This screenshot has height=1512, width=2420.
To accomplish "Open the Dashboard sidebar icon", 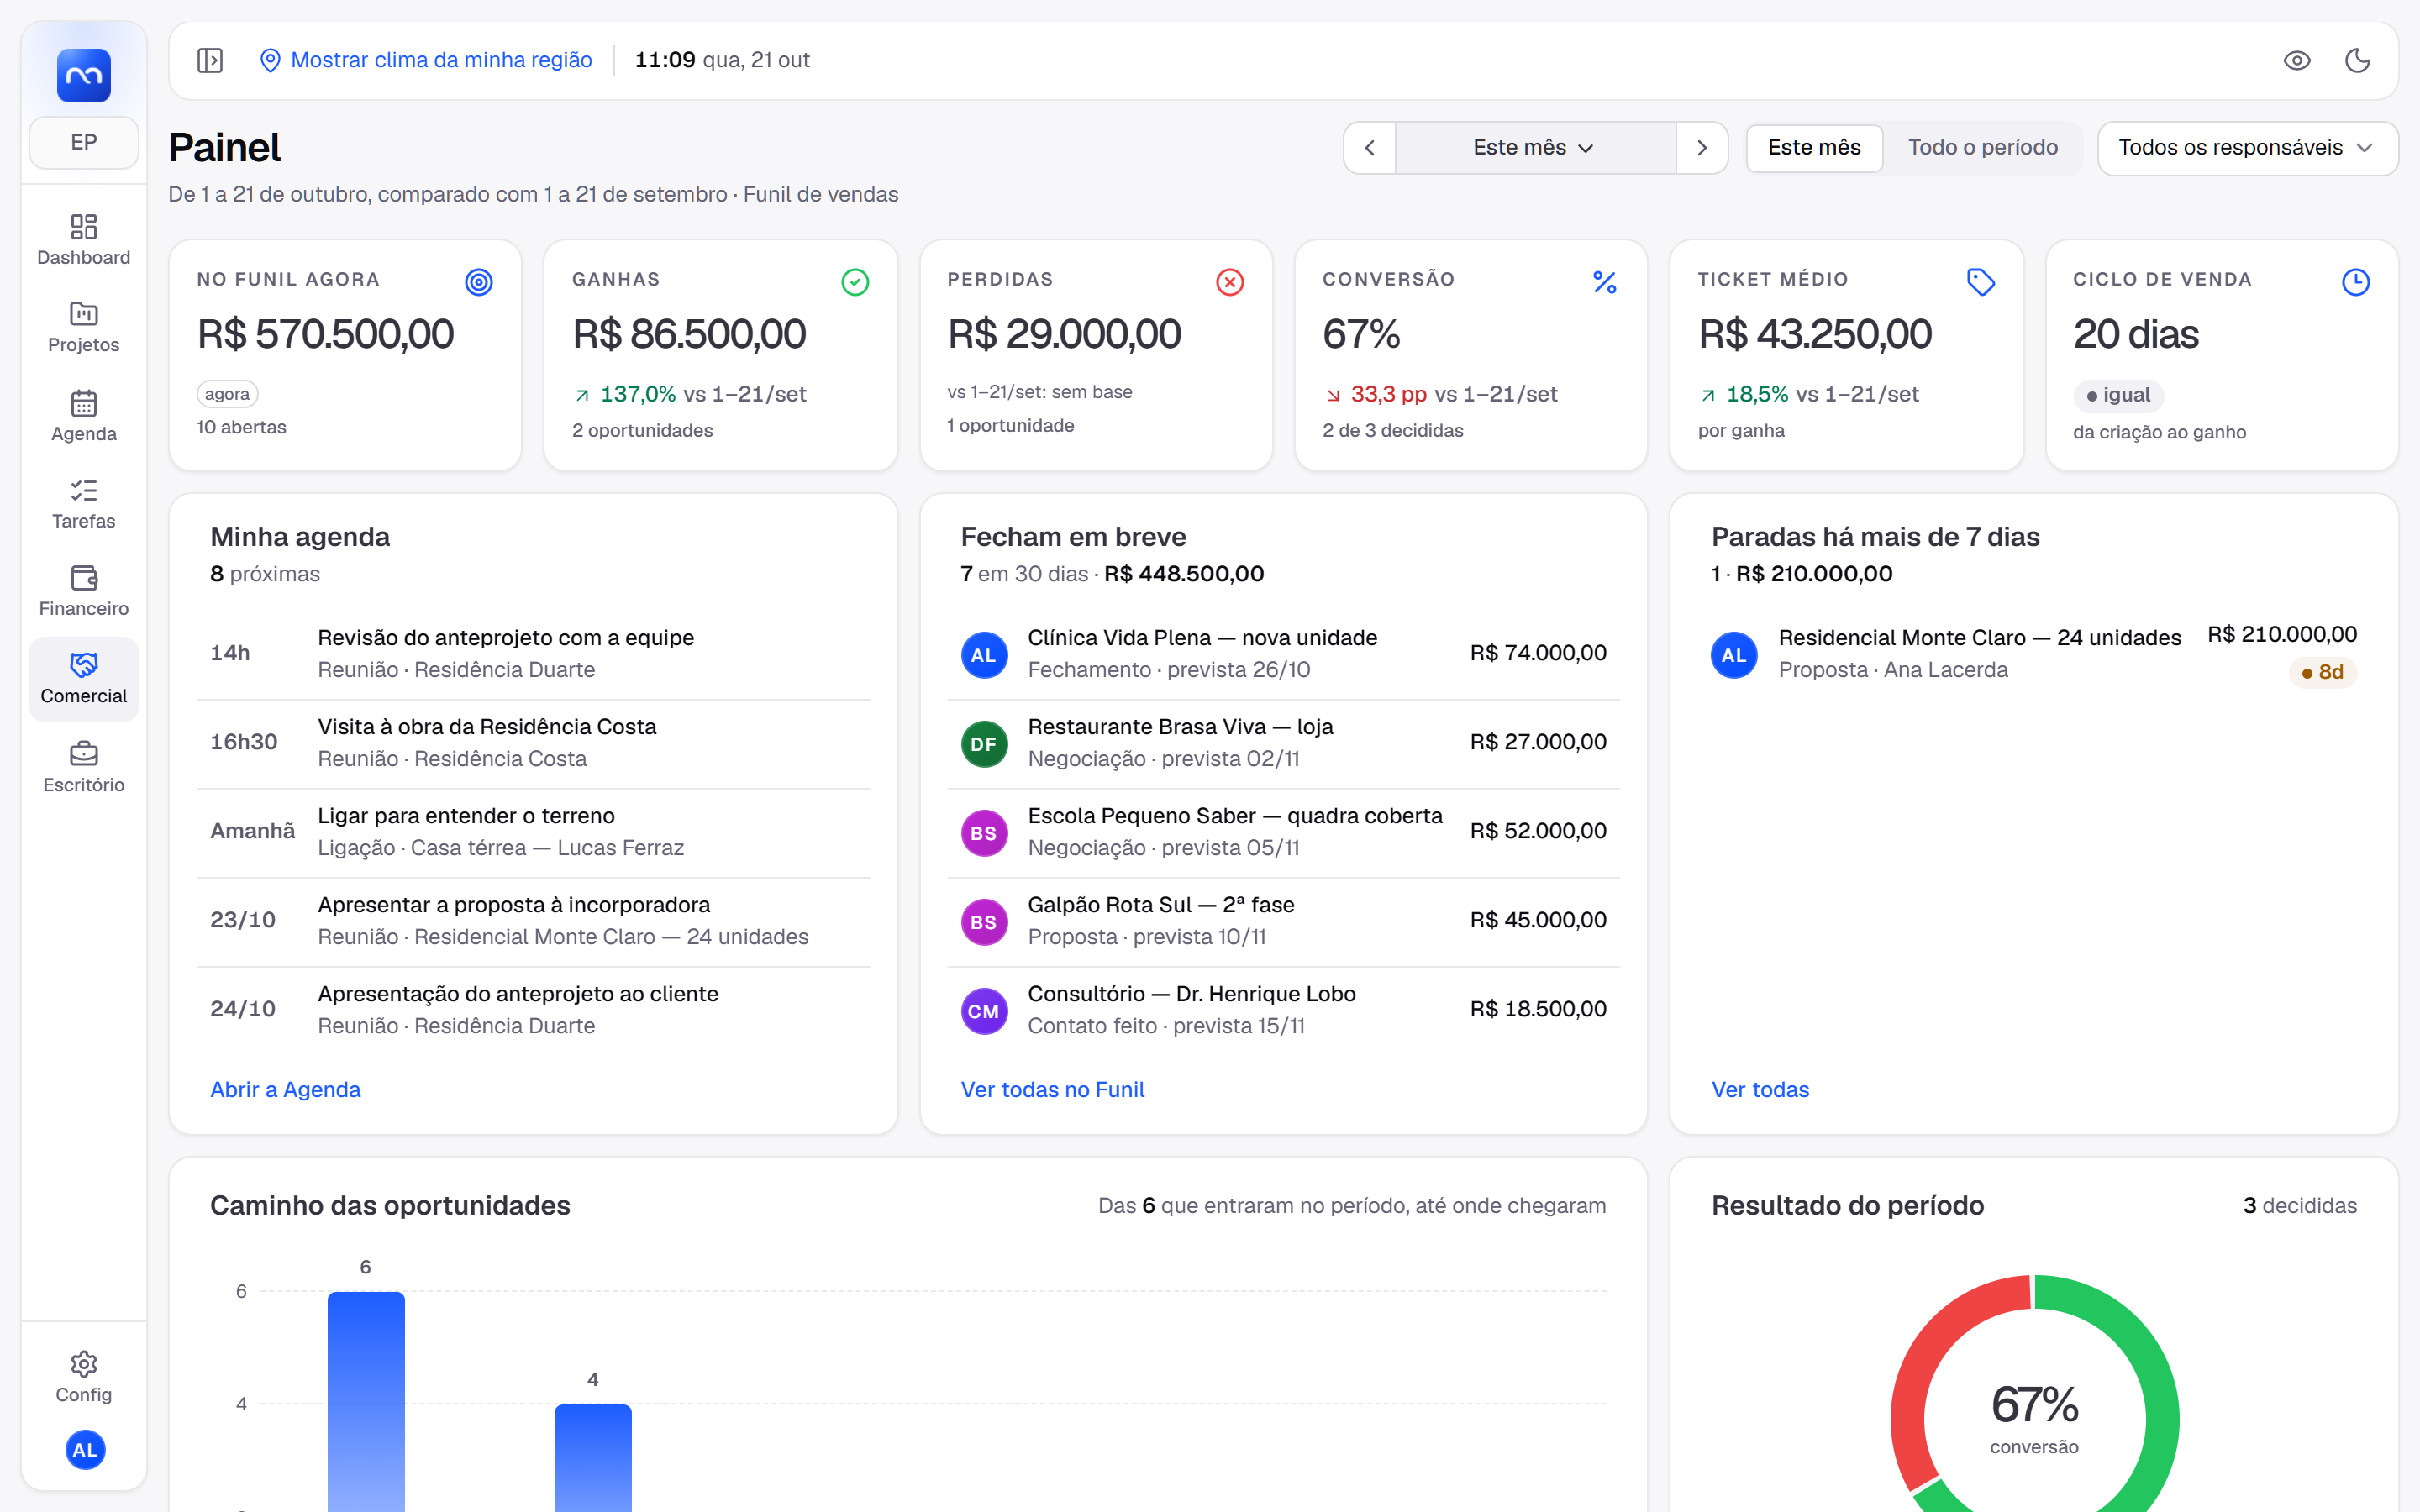I will [84, 240].
